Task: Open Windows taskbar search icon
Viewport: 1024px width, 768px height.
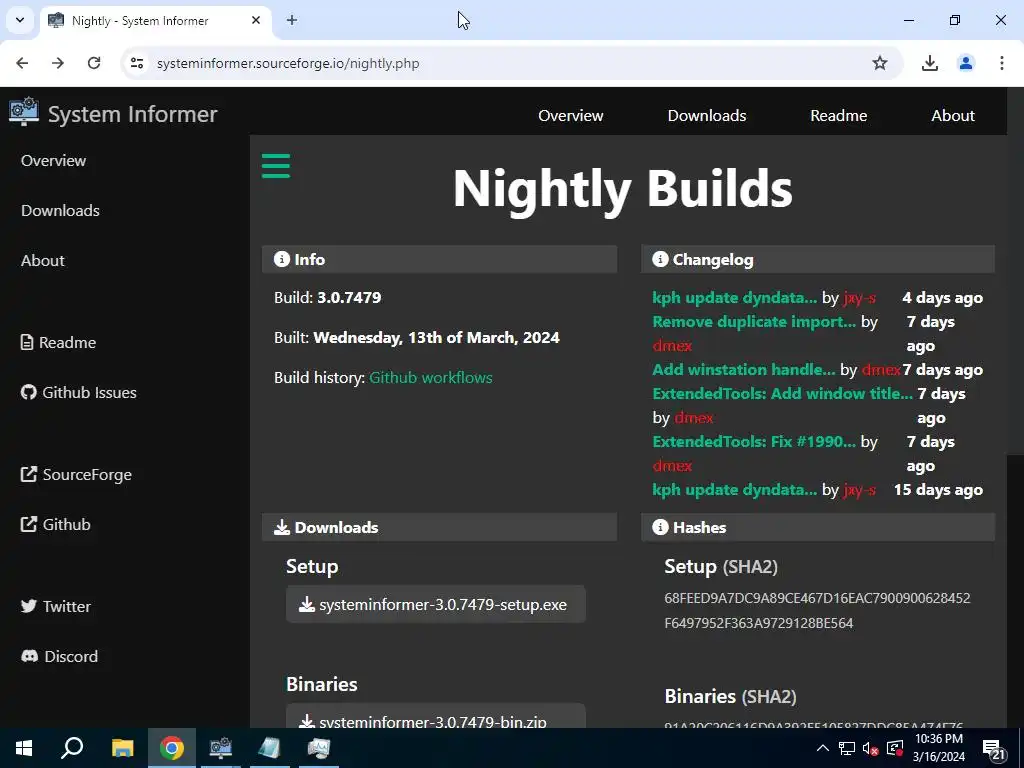Action: pos(72,748)
